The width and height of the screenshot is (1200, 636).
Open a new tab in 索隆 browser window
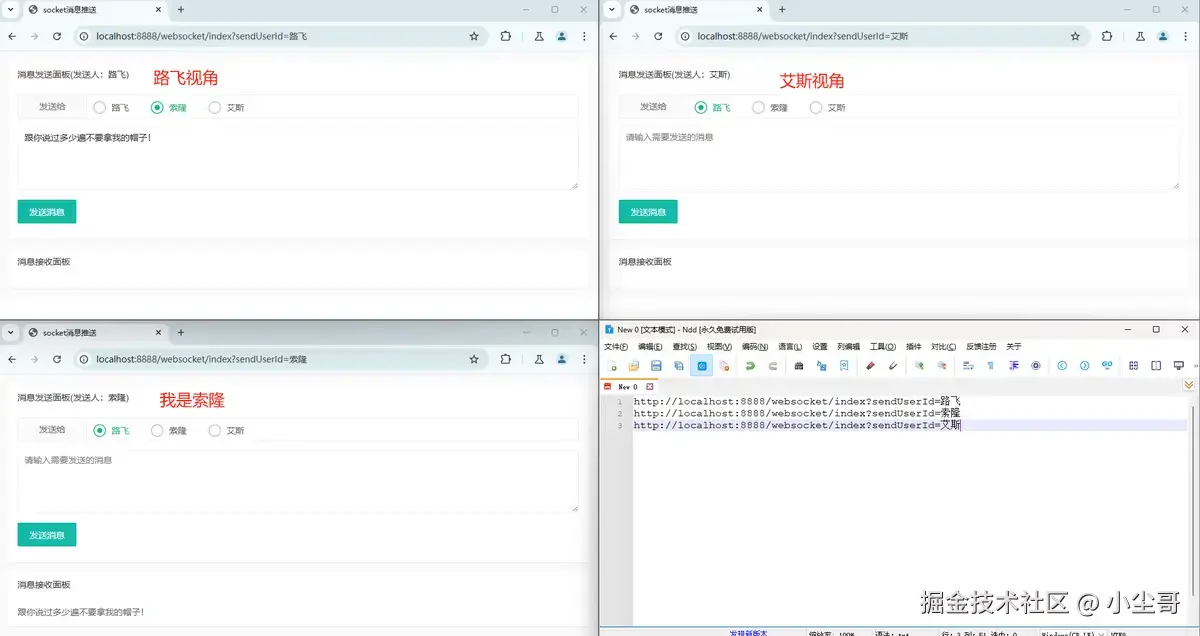pos(181,332)
